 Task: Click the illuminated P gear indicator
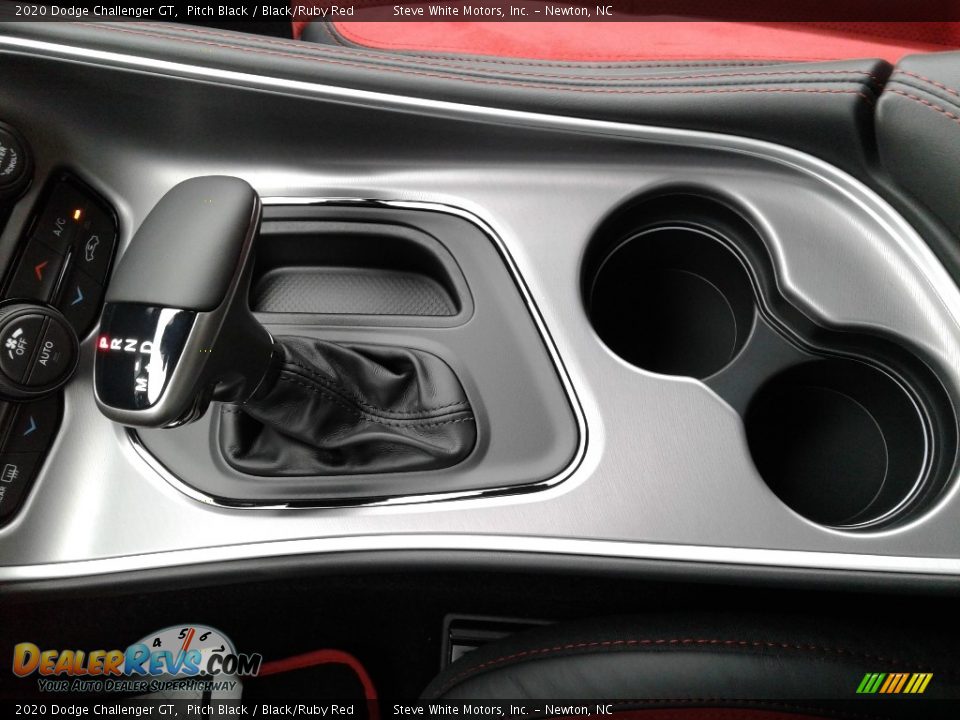pos(104,342)
